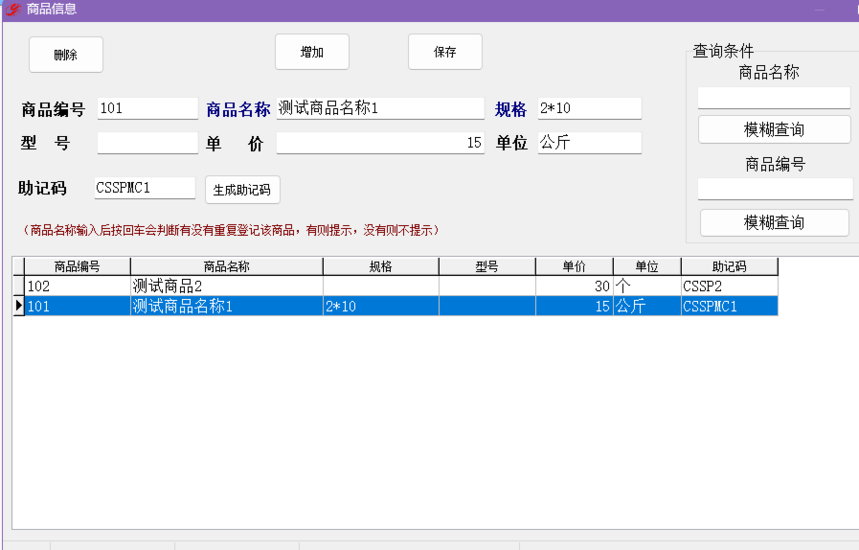Focus the 规格 field containing 2*10
The height and width of the screenshot is (550, 859).
[589, 108]
